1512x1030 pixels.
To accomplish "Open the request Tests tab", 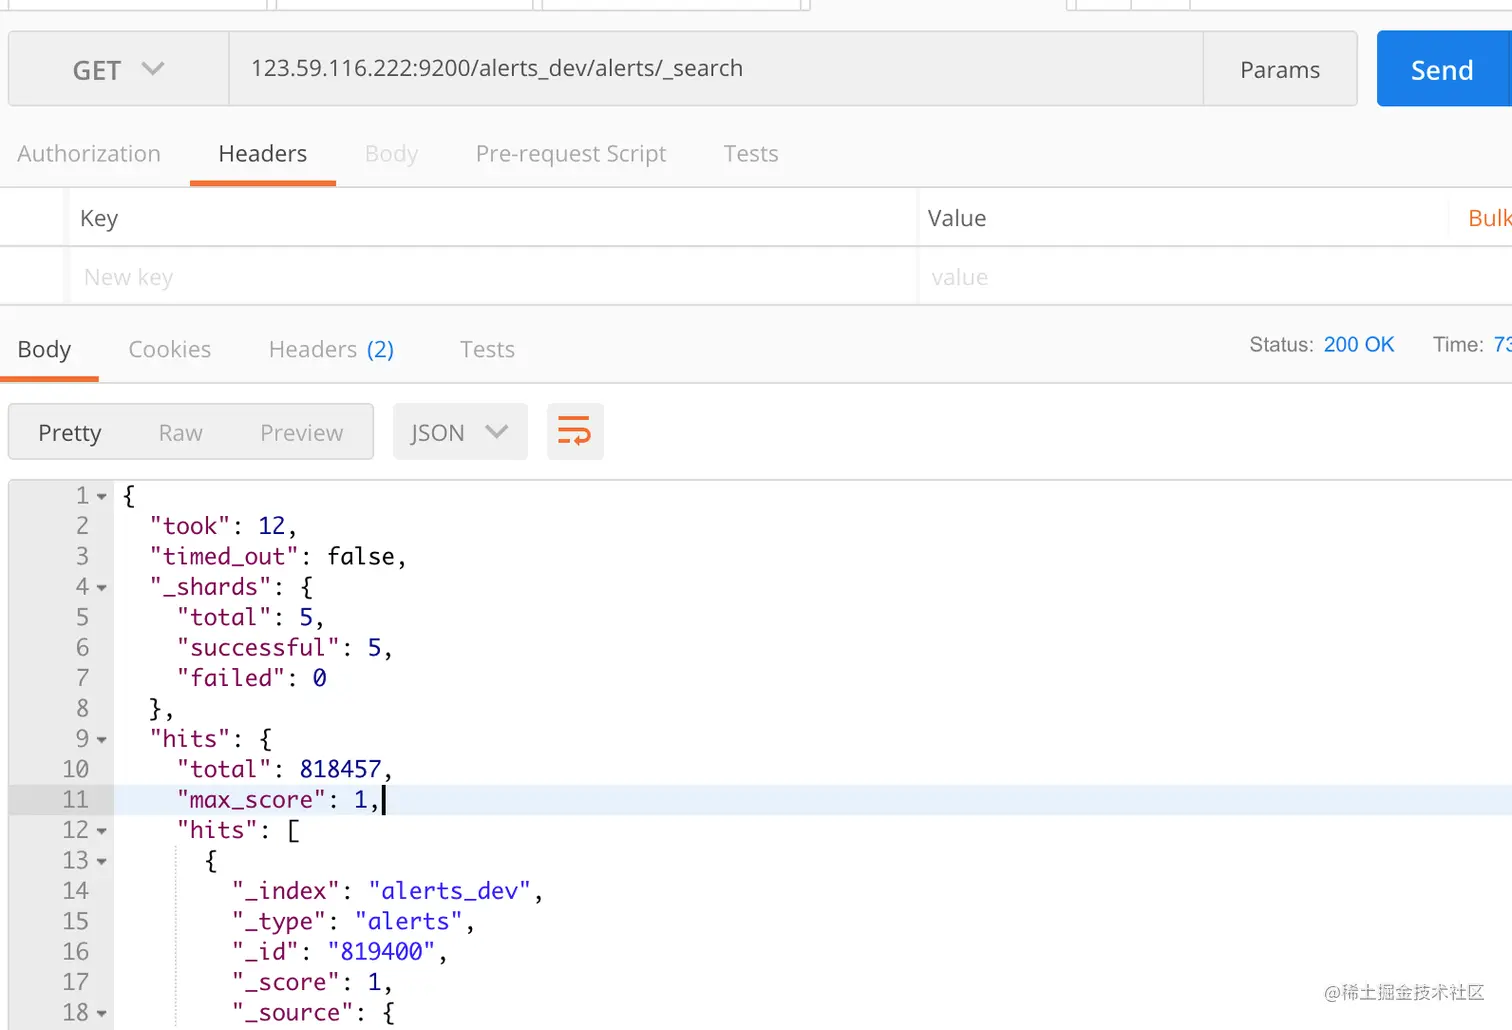I will pos(751,153).
